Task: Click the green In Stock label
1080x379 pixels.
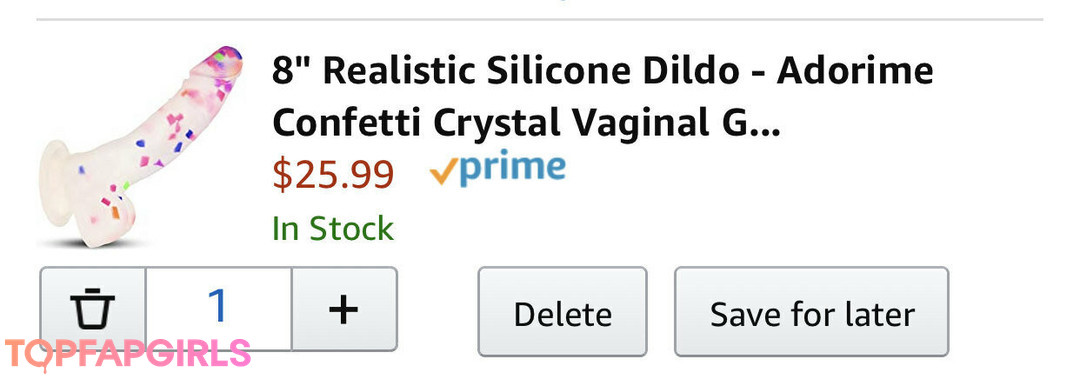Action: pyautogui.click(x=333, y=229)
